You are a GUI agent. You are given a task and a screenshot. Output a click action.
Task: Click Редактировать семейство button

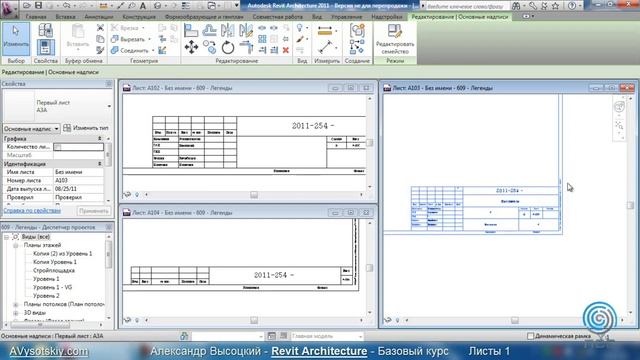tap(395, 39)
